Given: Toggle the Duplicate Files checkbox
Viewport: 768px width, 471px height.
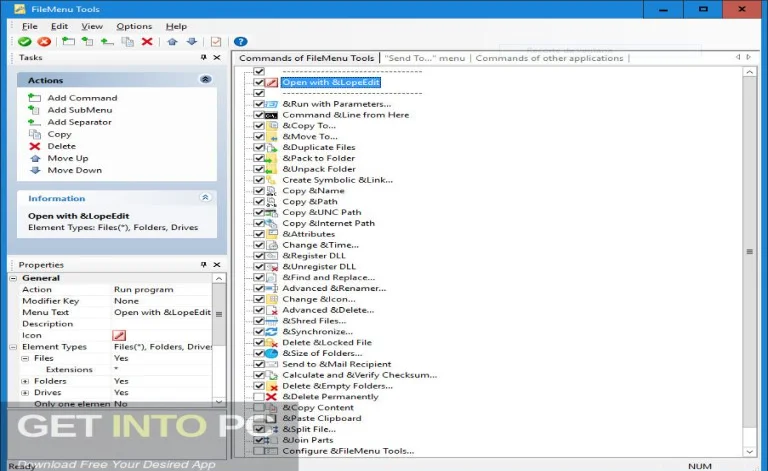Looking at the screenshot, I should [x=259, y=147].
